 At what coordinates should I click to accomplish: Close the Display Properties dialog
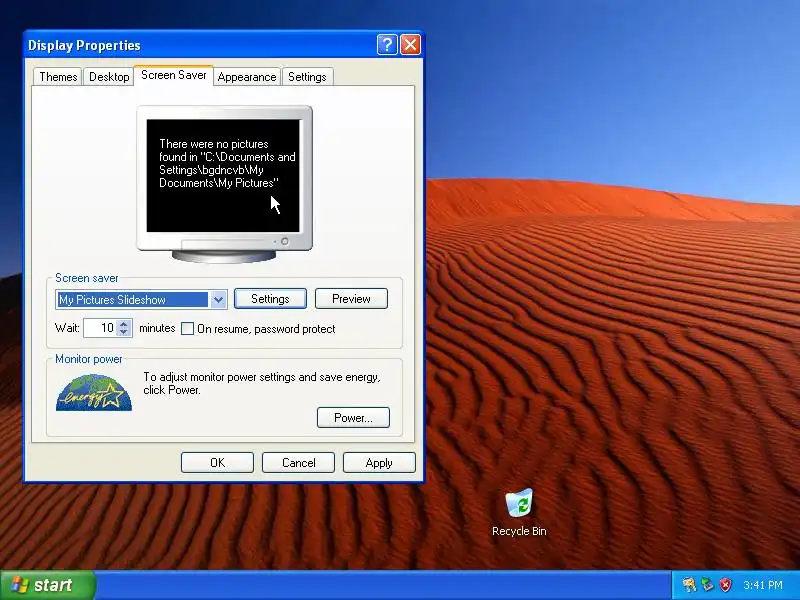point(410,45)
